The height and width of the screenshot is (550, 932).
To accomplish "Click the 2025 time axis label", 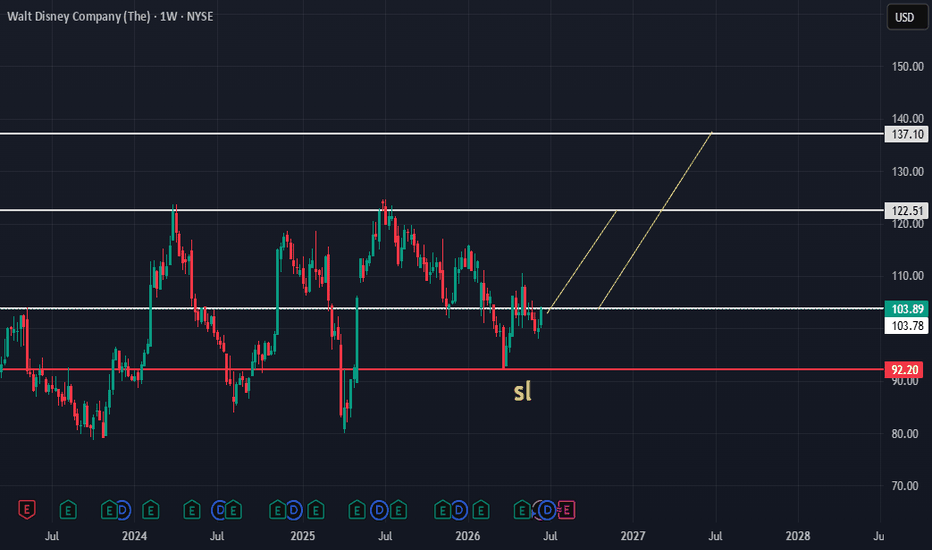I will click(303, 536).
